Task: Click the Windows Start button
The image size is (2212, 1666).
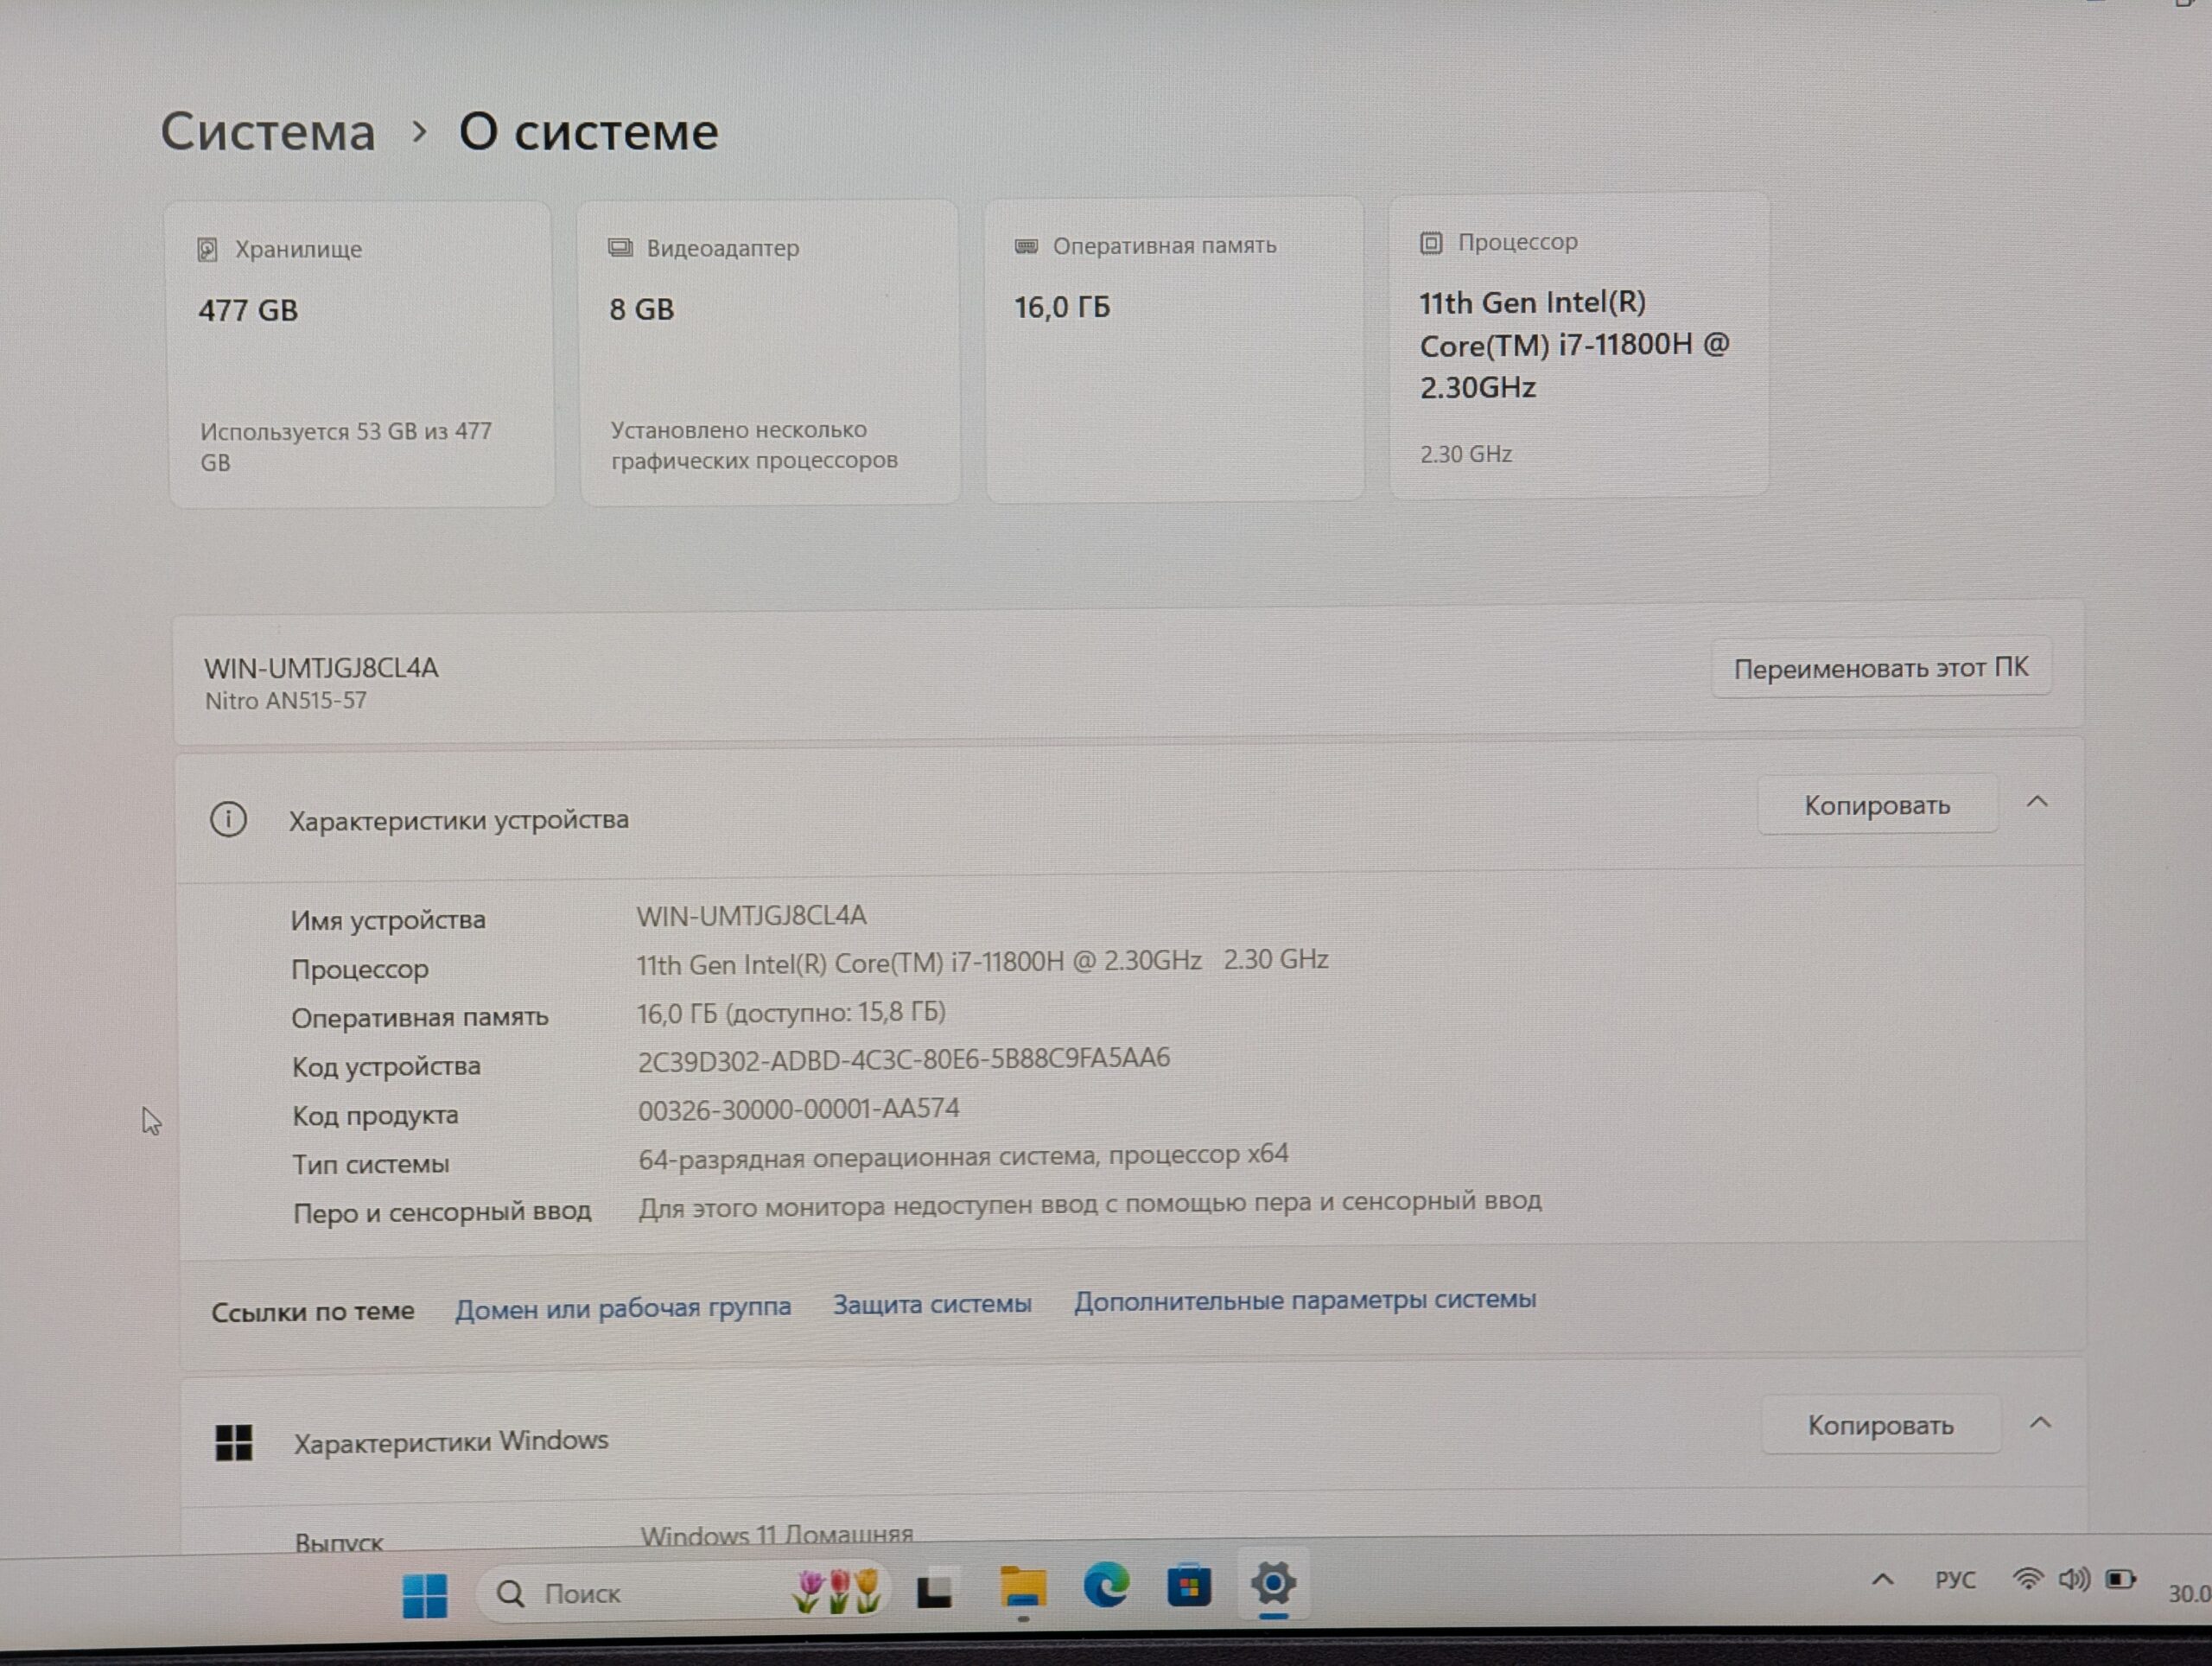Action: click(x=424, y=1594)
